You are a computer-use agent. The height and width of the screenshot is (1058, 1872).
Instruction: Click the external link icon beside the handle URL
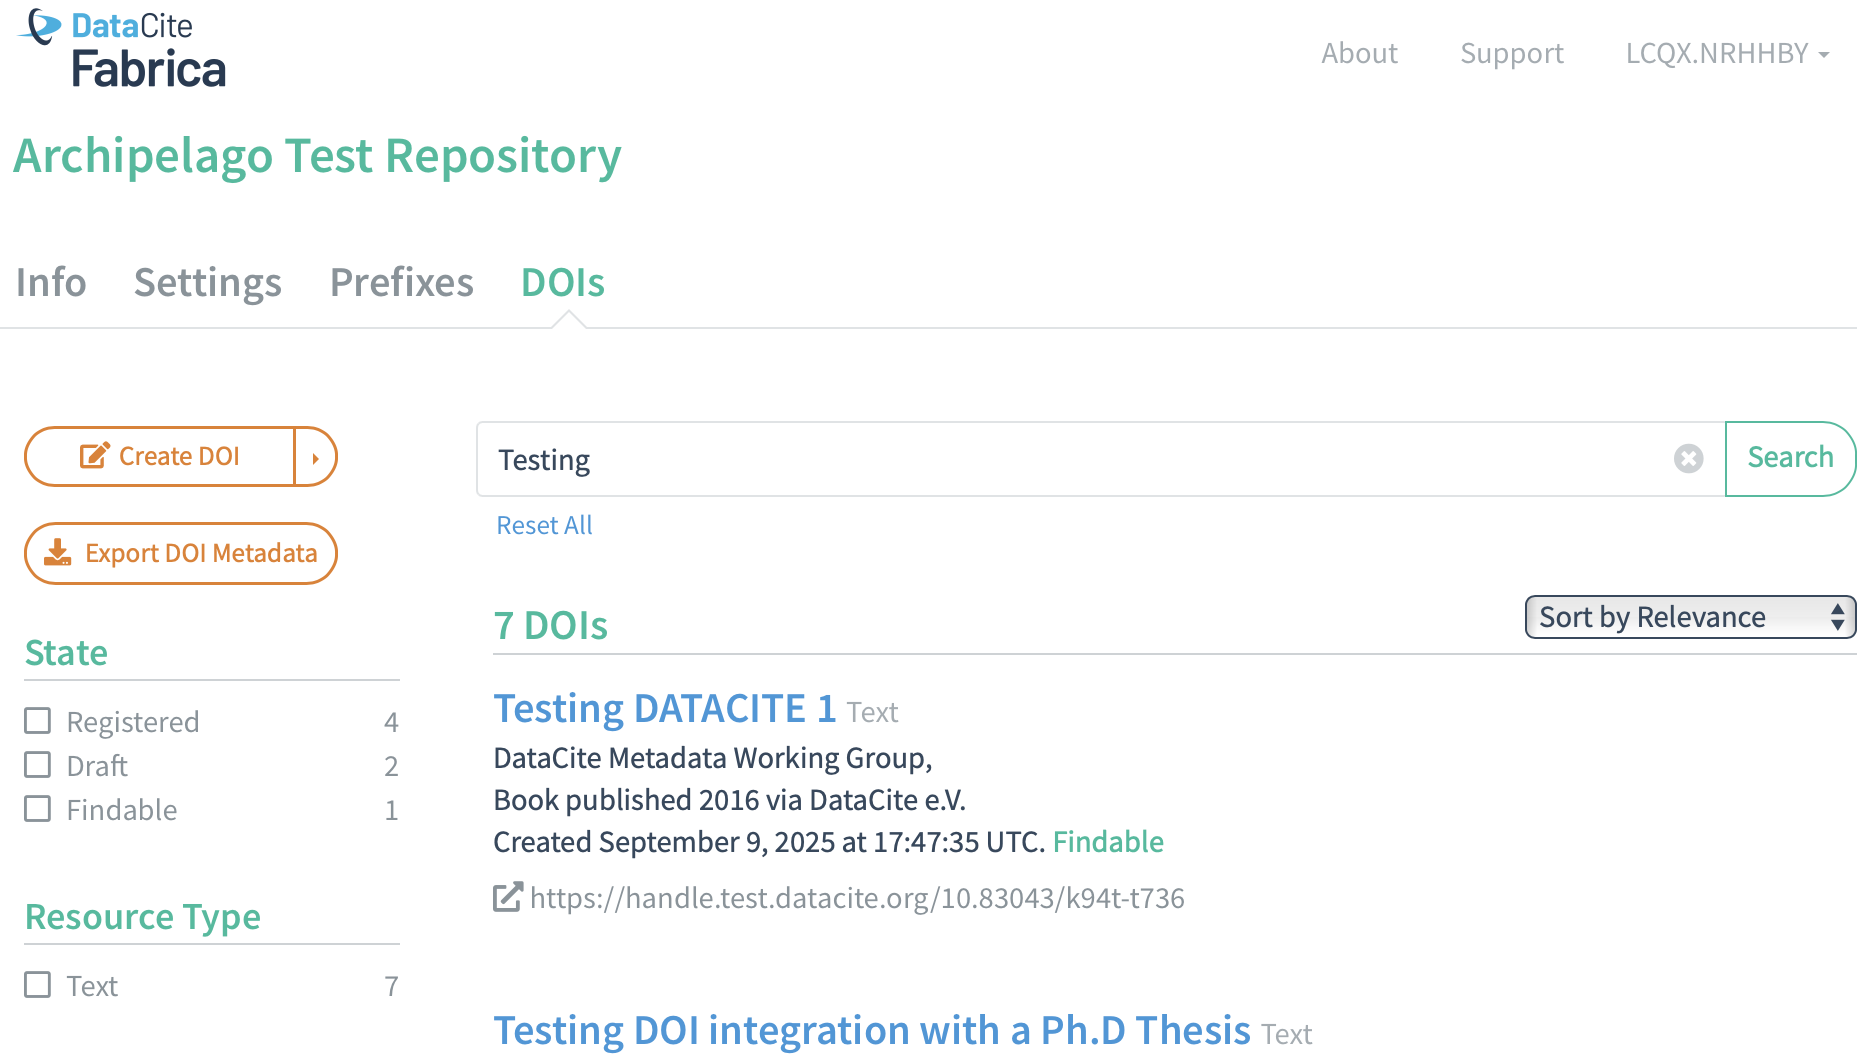point(508,898)
